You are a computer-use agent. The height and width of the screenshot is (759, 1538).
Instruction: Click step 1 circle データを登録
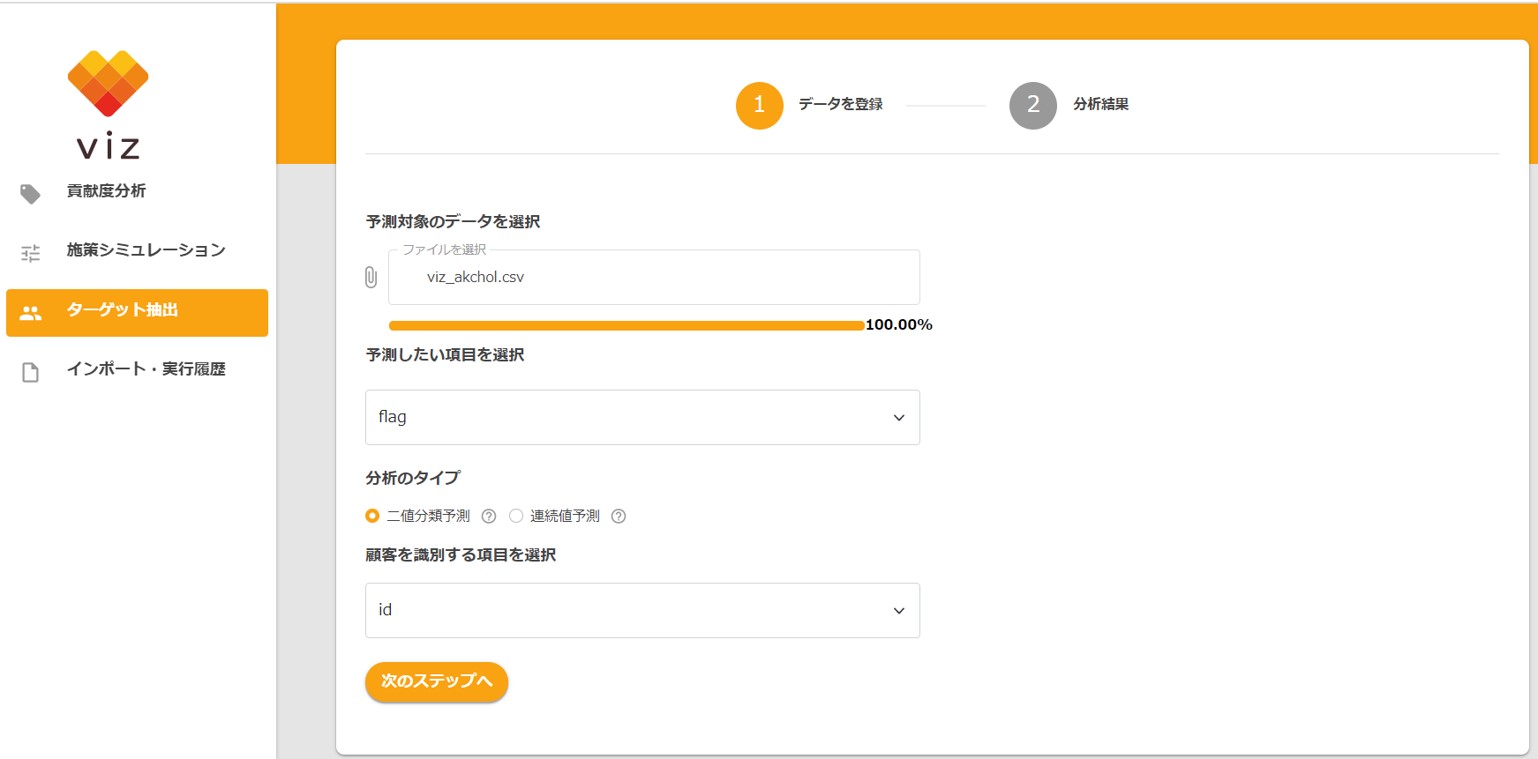coord(760,105)
